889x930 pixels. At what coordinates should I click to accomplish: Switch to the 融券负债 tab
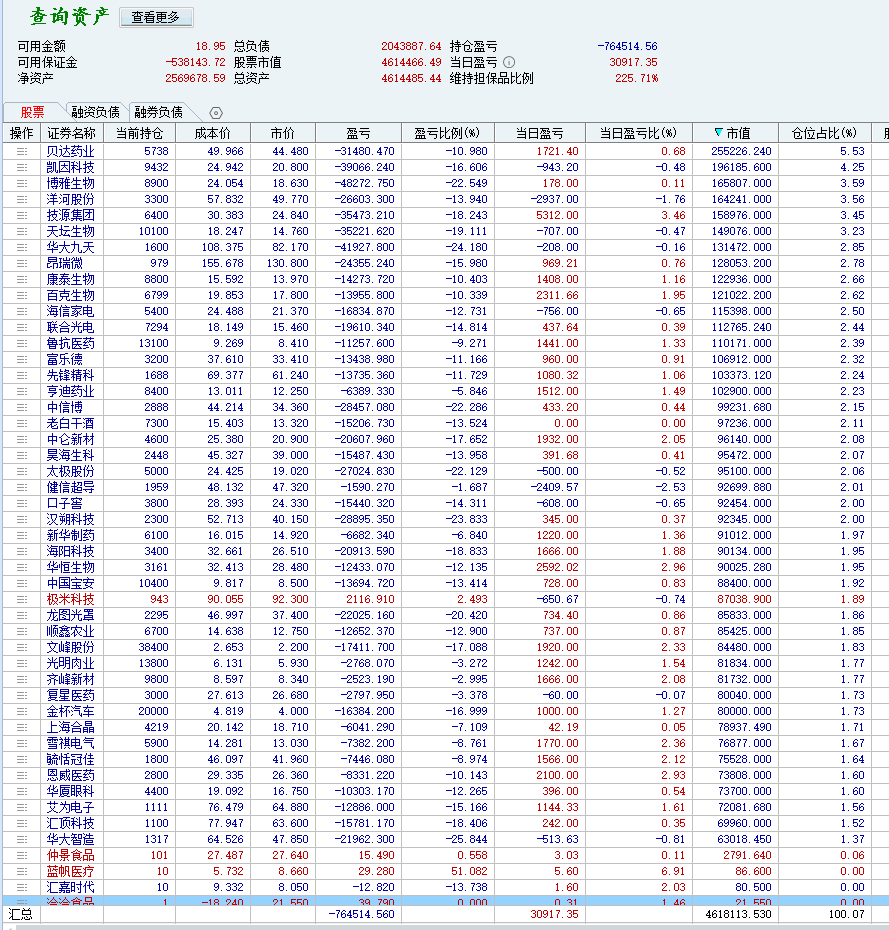coord(158,112)
